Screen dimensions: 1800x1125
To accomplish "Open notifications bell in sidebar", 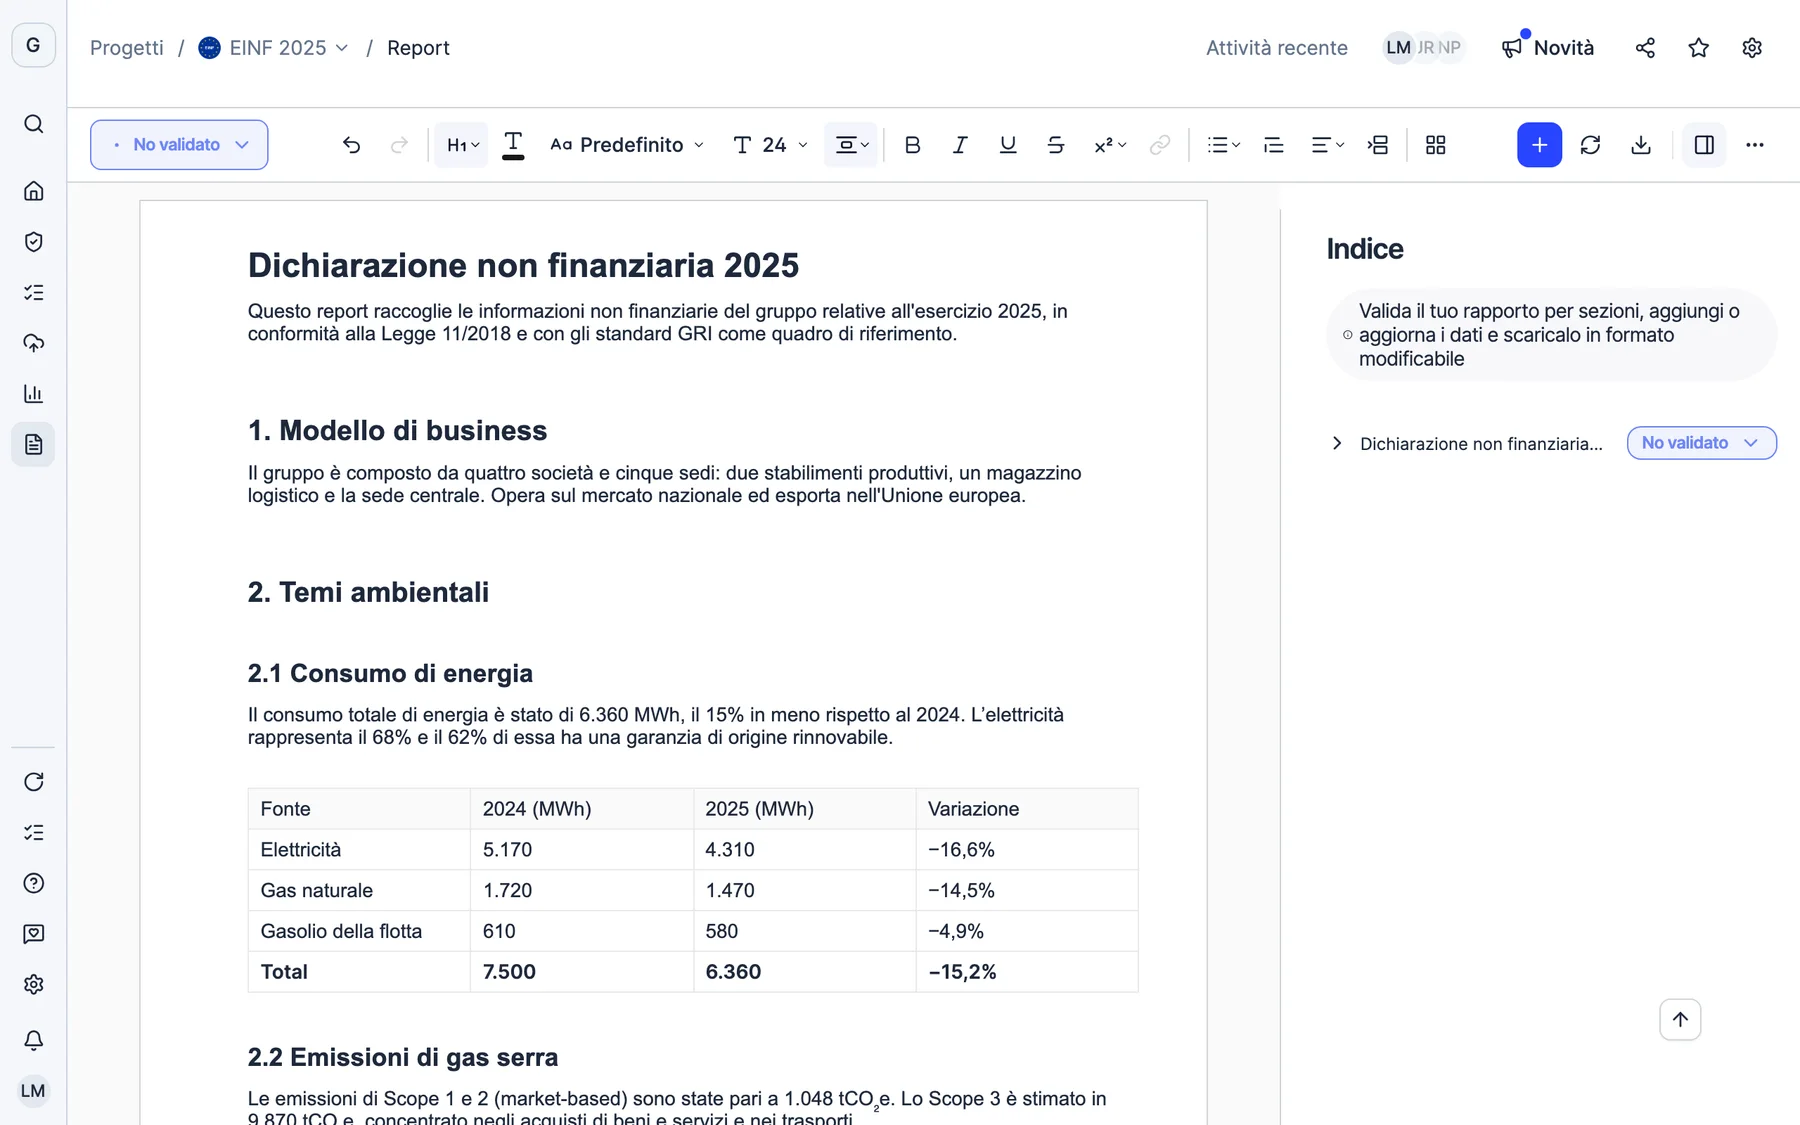I will pos(33,1040).
